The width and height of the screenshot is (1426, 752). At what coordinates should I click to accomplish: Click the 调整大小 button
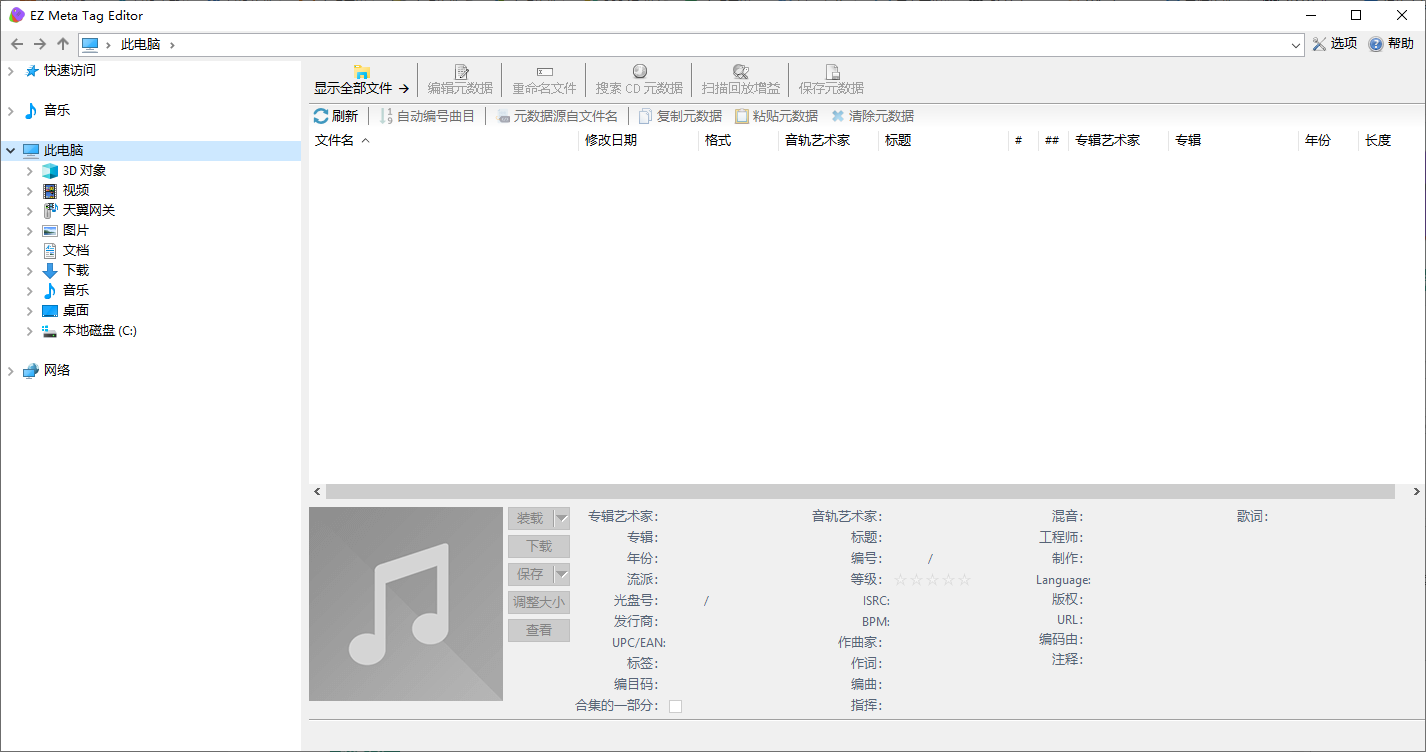pos(539,602)
